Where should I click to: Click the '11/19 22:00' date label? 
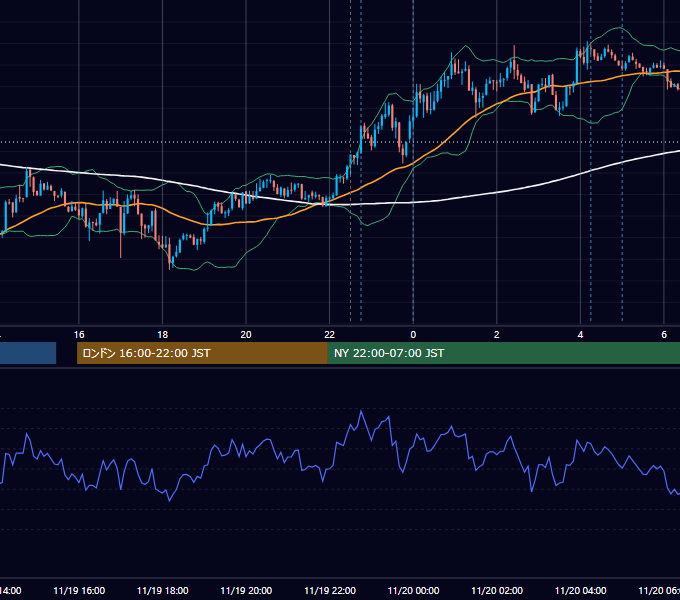(330, 590)
